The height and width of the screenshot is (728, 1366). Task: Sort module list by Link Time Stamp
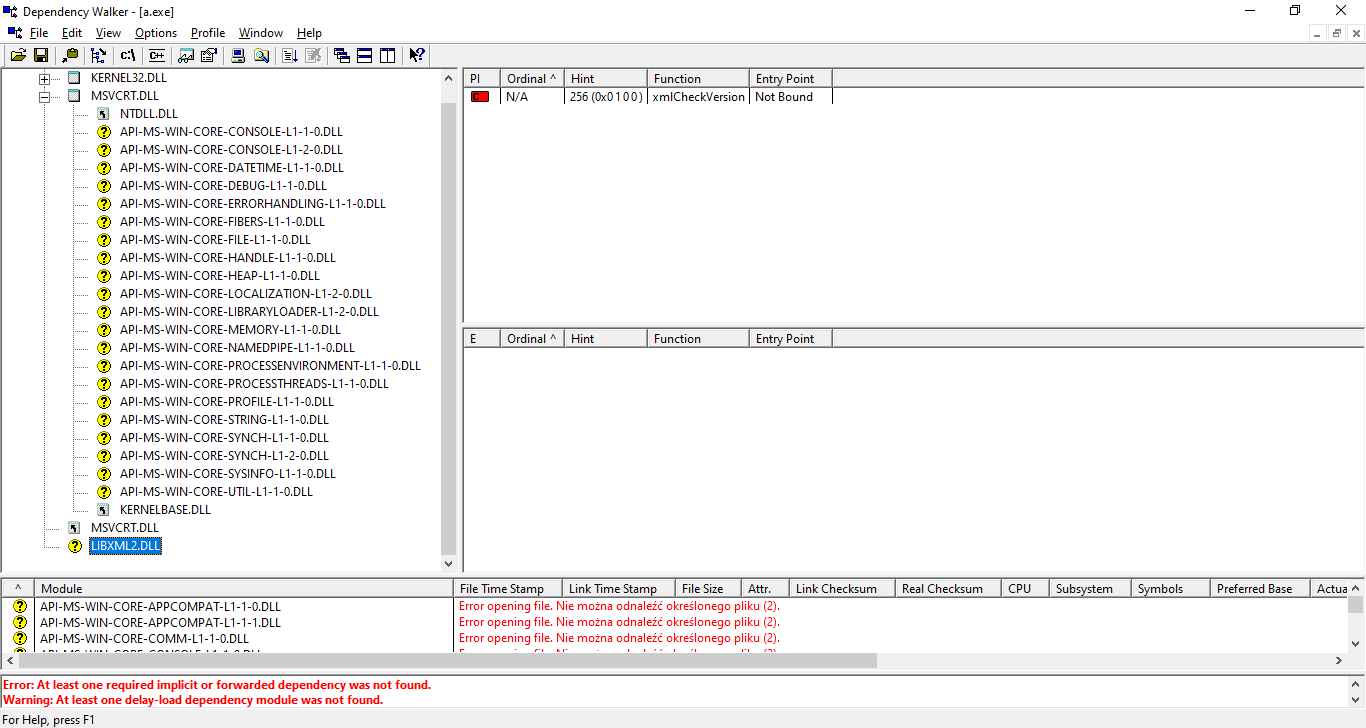(617, 589)
